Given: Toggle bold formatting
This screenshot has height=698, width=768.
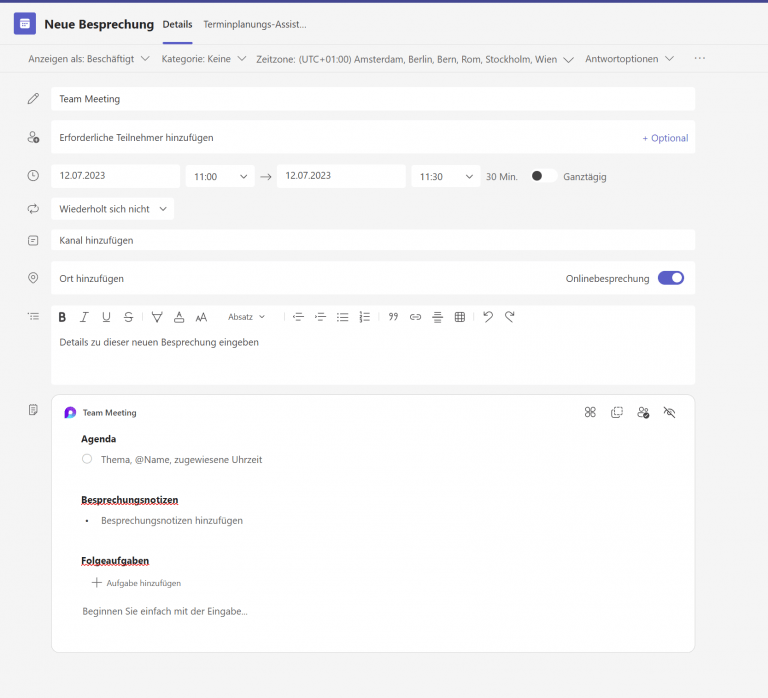Looking at the screenshot, I should [62, 317].
